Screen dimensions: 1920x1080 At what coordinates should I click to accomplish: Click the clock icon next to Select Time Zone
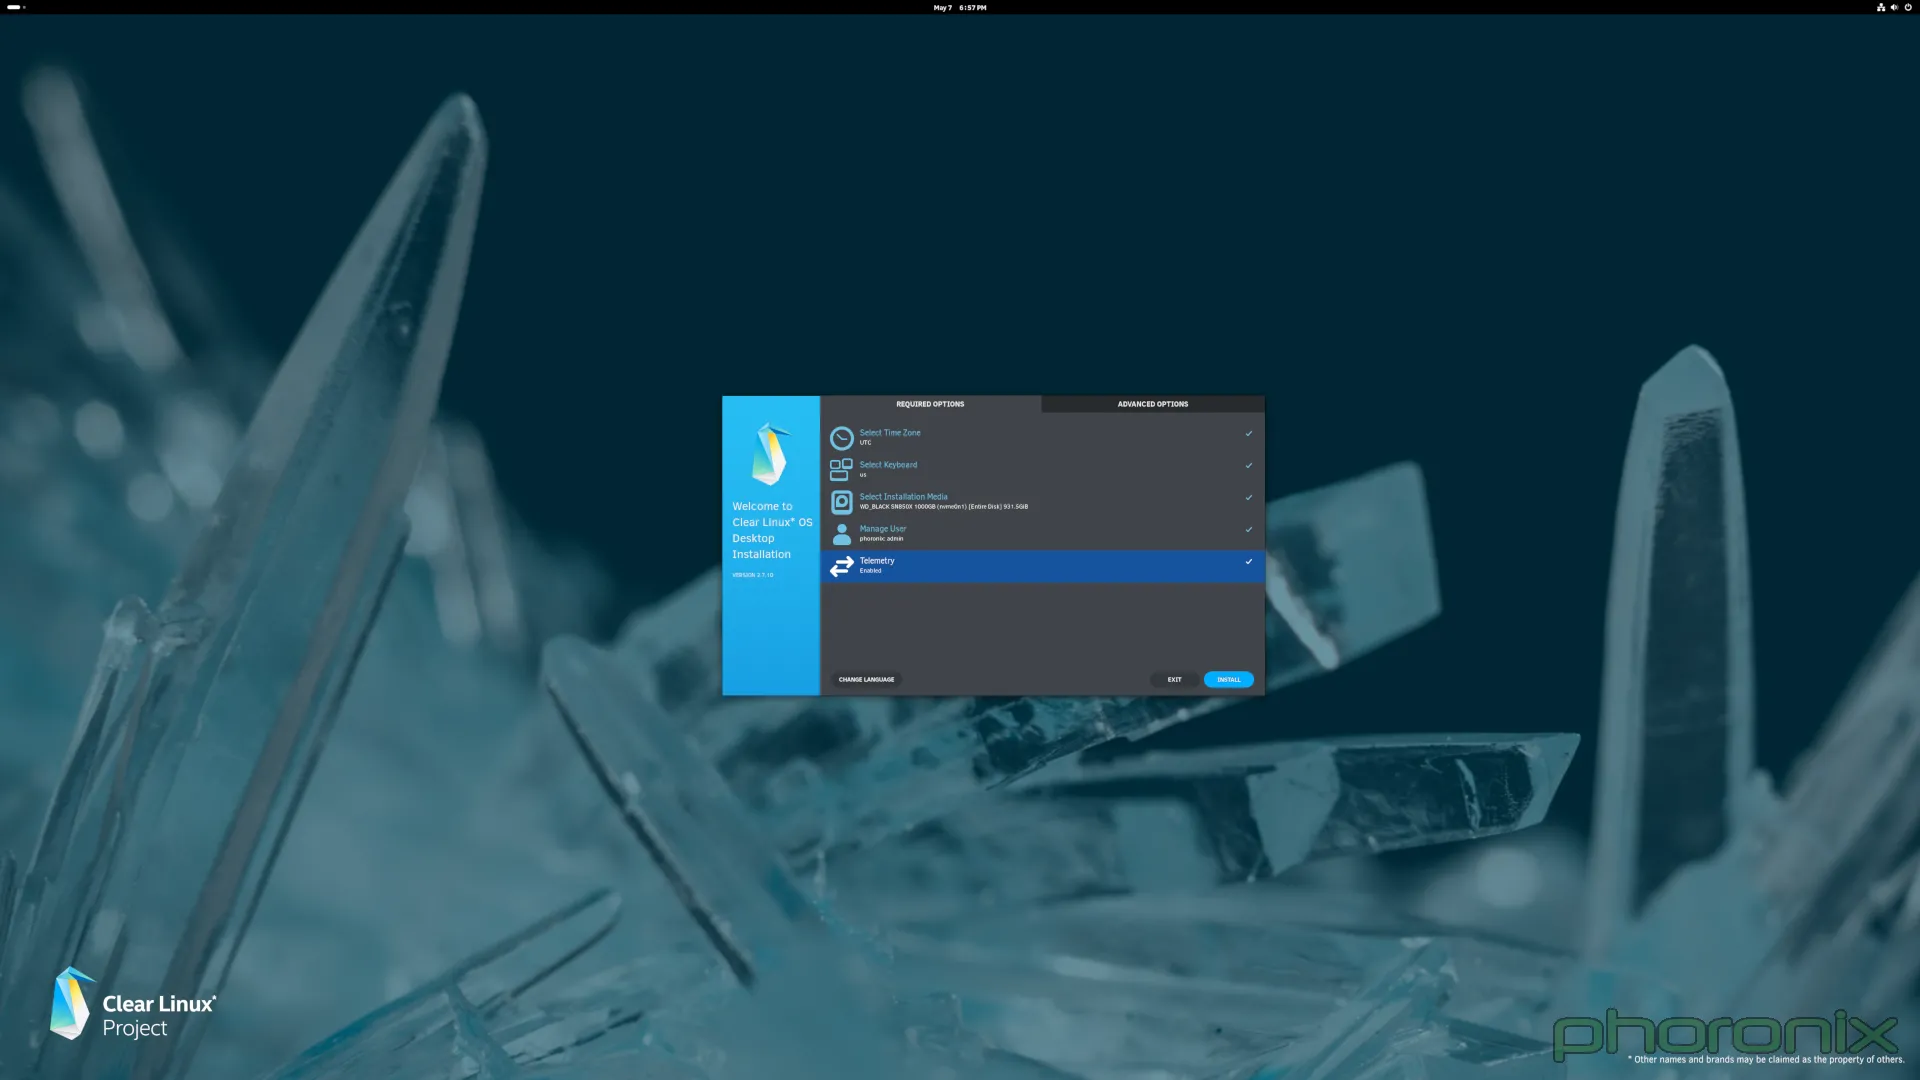pos(842,437)
